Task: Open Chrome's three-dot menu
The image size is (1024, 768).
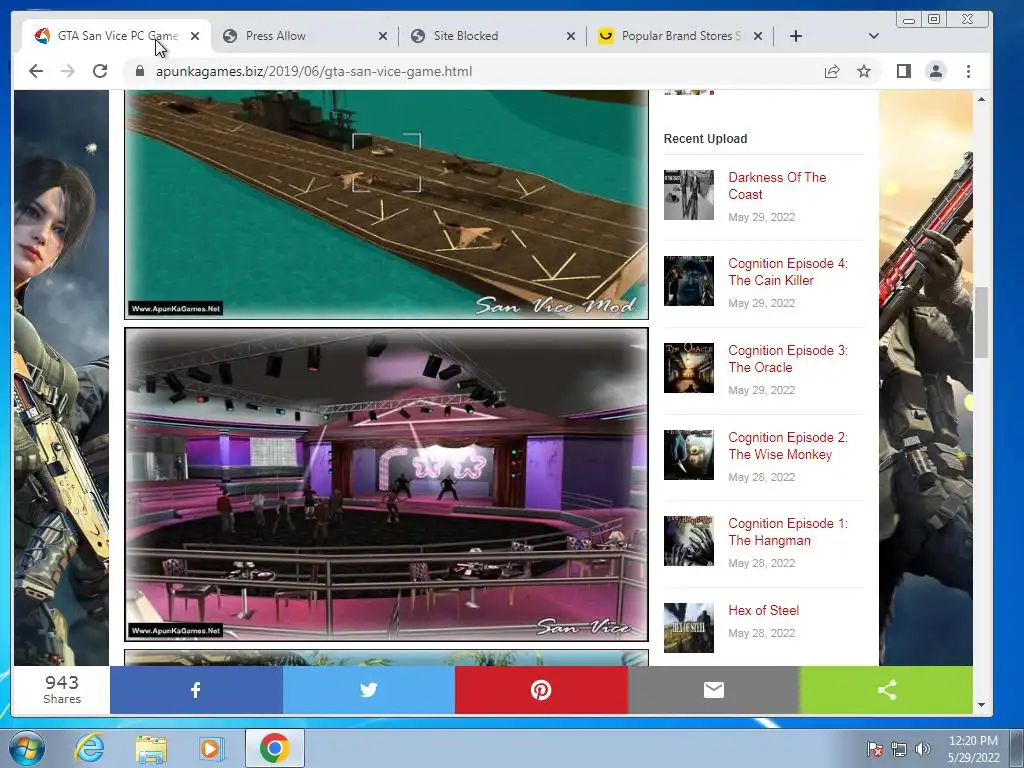Action: coord(968,71)
